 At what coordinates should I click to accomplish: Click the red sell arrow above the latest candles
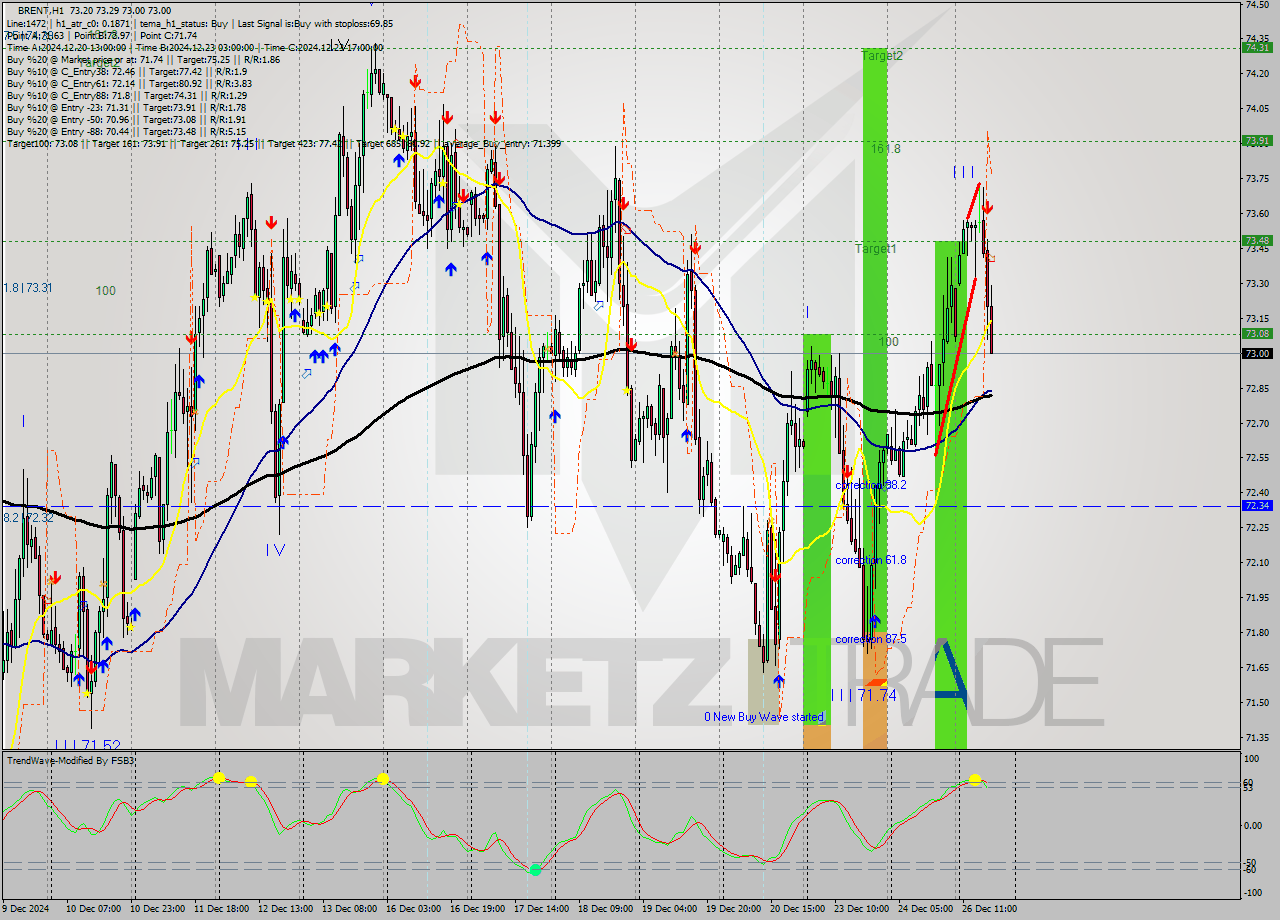point(987,207)
